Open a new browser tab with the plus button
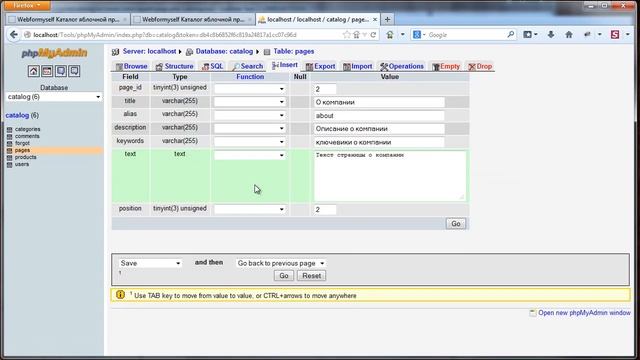Image resolution: width=640 pixels, height=360 pixels. pos(387,19)
